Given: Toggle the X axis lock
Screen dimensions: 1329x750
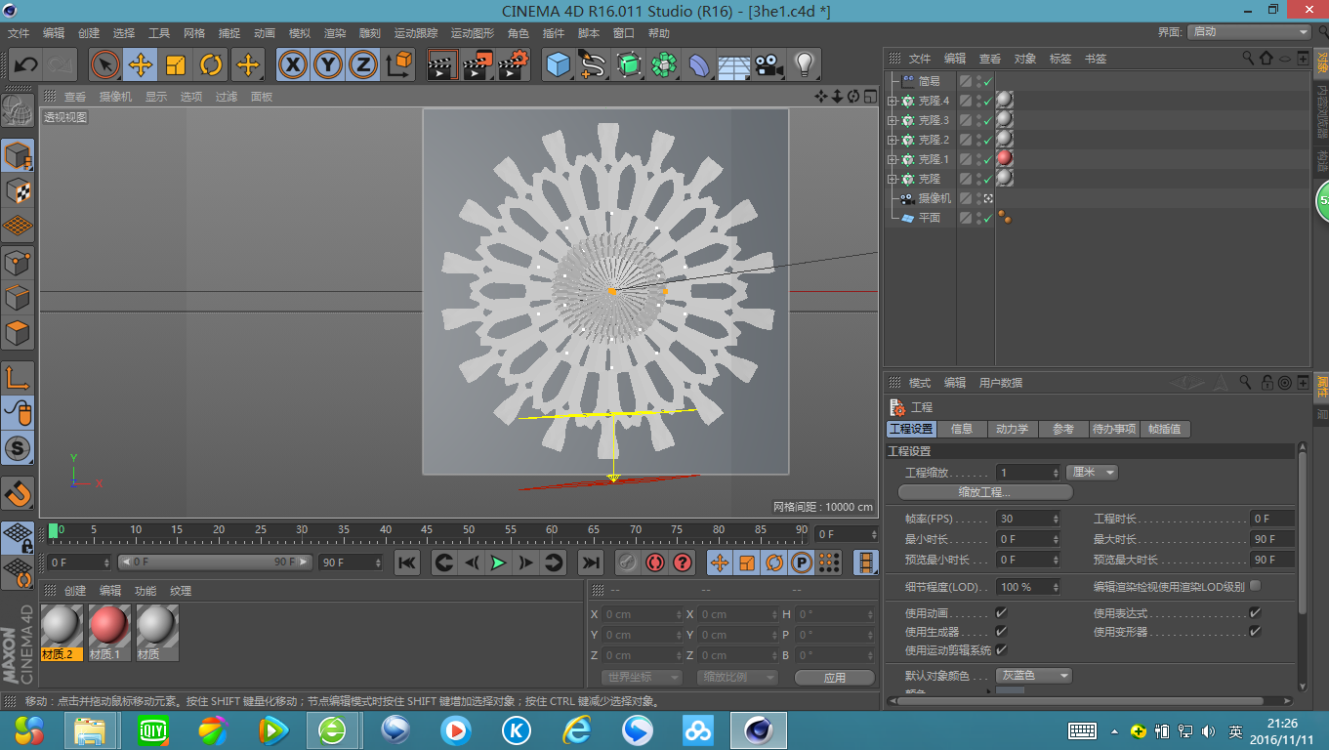Looking at the screenshot, I should pos(292,66).
